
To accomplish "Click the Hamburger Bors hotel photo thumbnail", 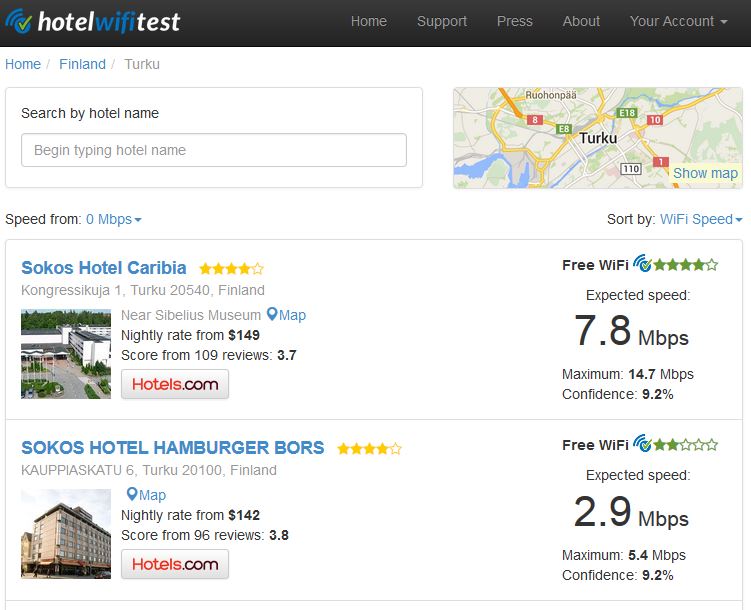I will coord(66,534).
